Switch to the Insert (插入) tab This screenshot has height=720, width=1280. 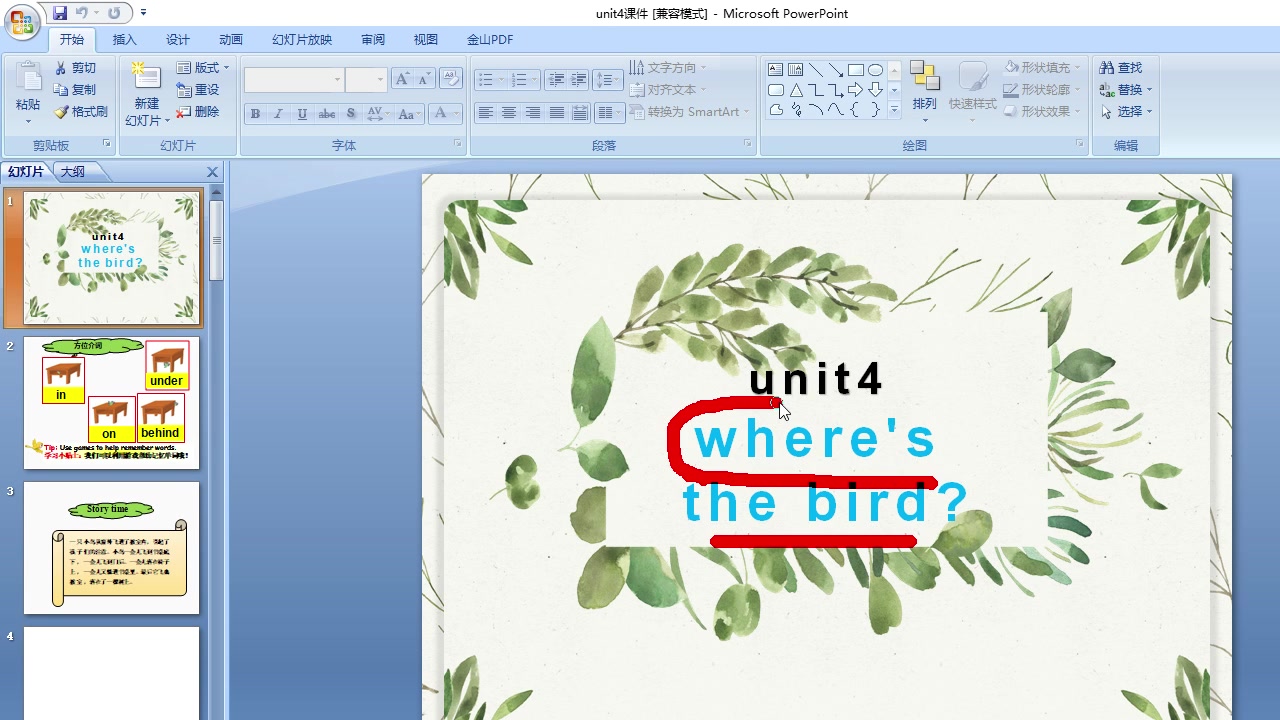tap(125, 40)
